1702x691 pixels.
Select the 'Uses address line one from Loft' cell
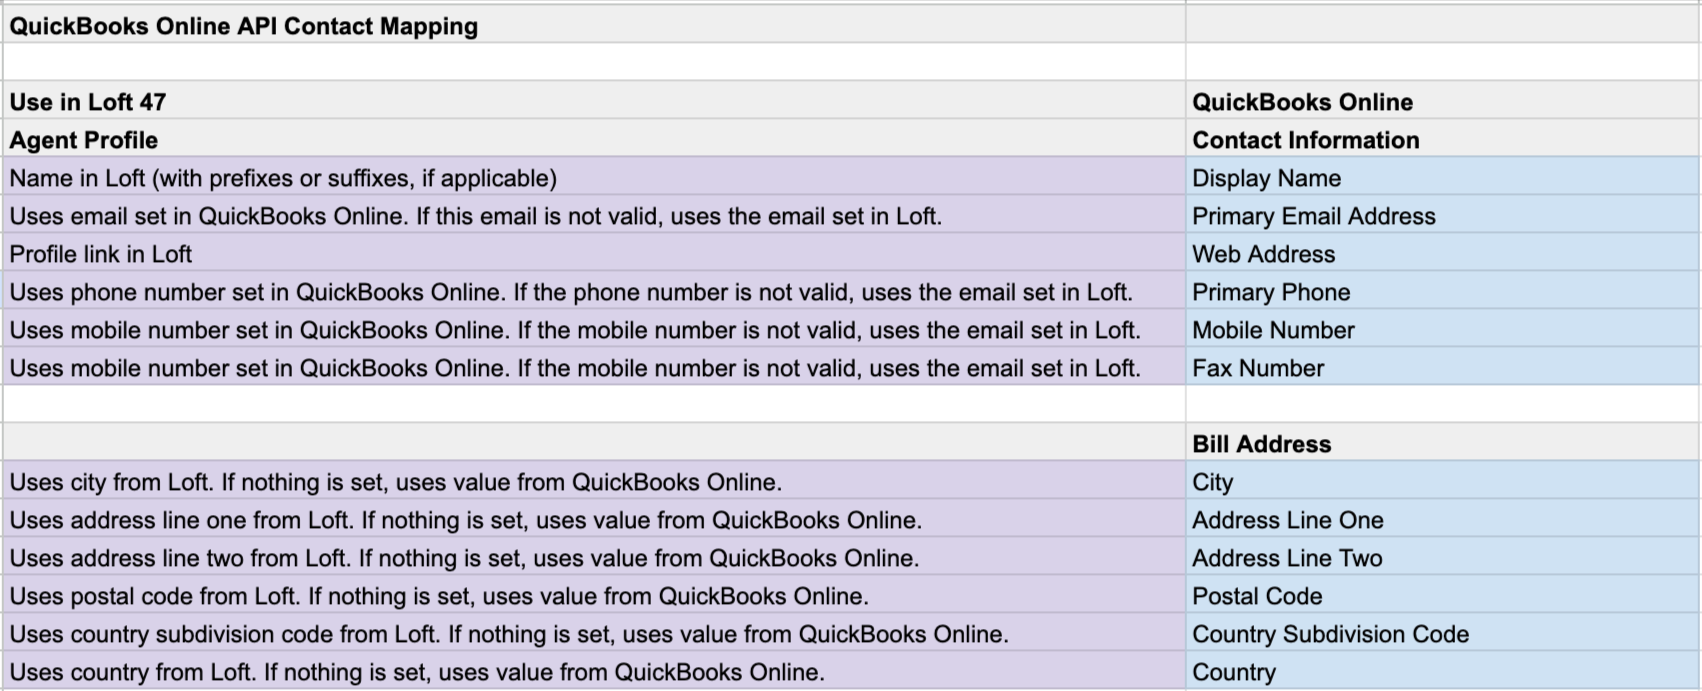(594, 519)
